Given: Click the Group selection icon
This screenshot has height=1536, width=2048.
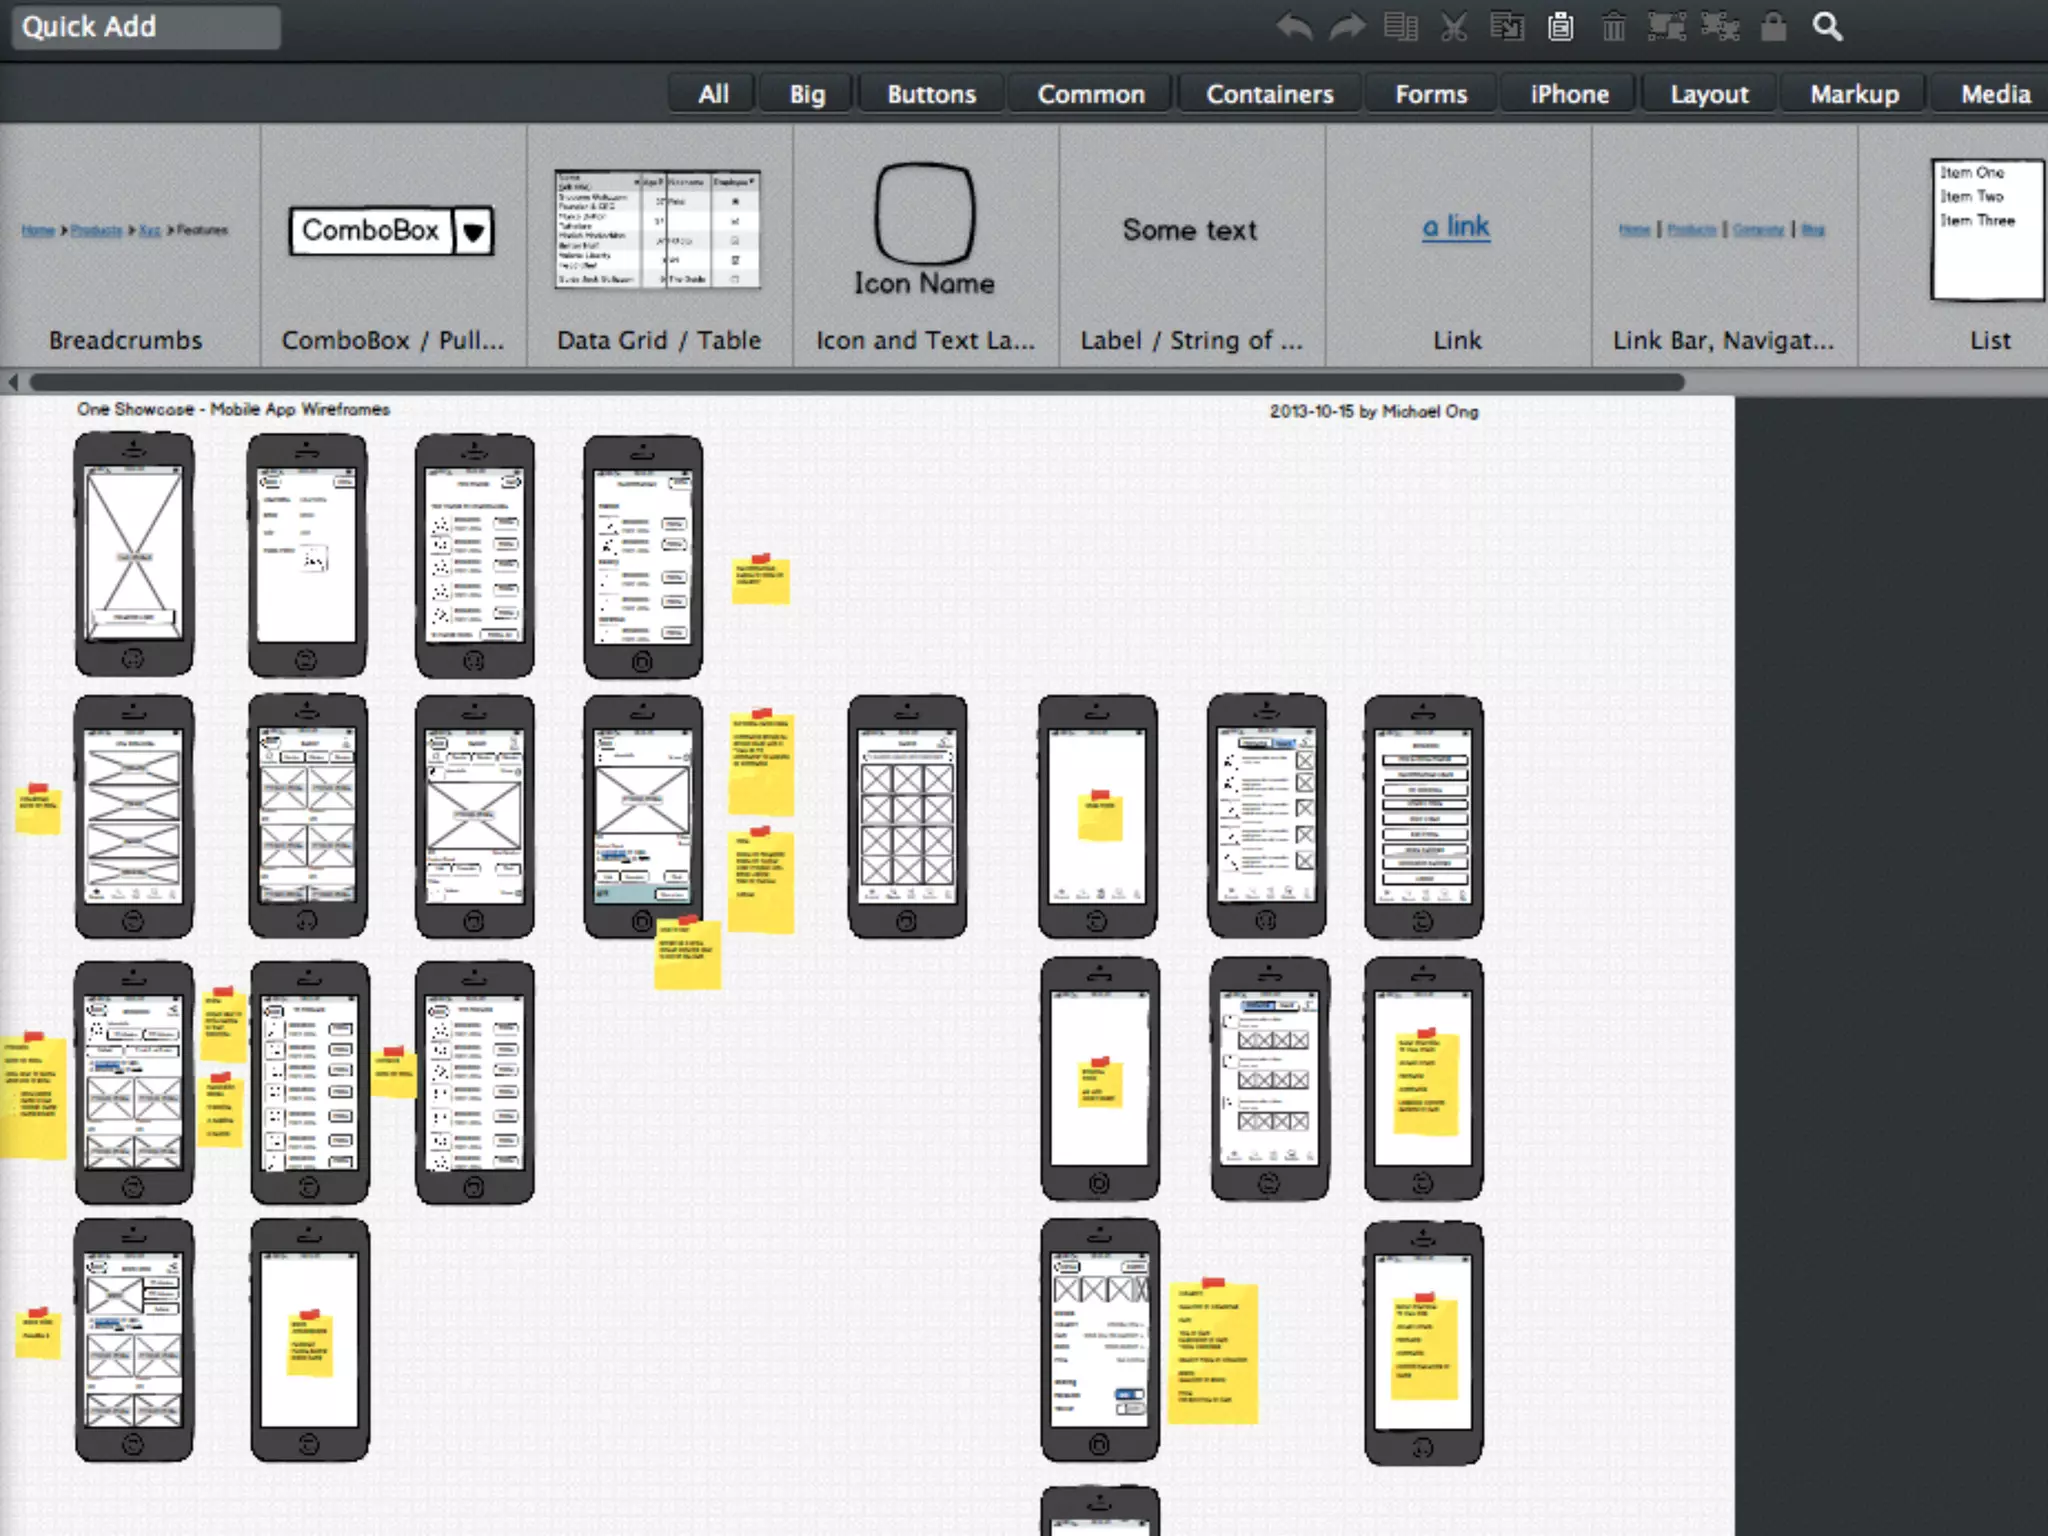Looking at the screenshot, I should point(1667,27).
